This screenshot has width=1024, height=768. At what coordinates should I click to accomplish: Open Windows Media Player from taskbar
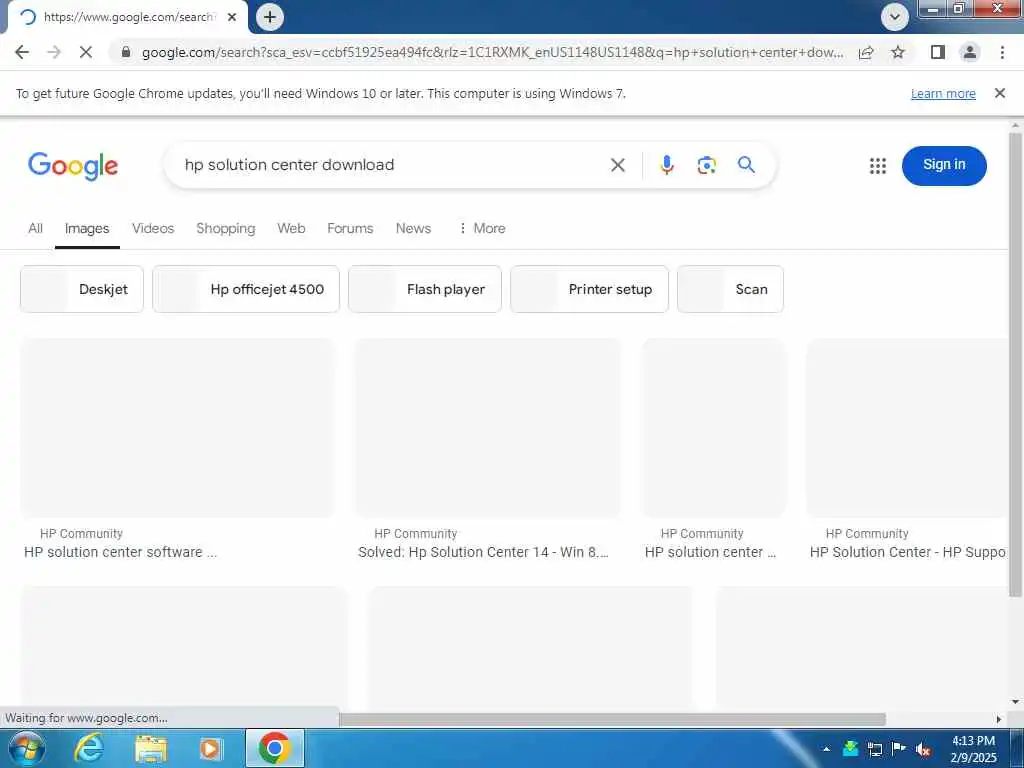click(210, 748)
